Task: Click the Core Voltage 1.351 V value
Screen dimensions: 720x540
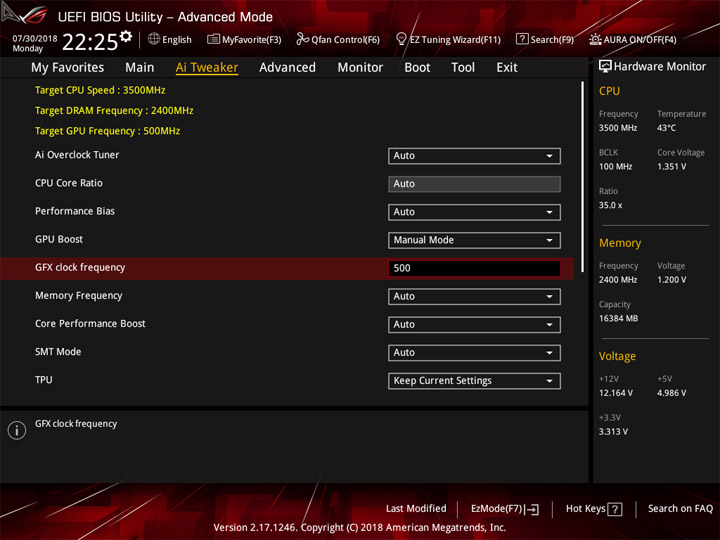Action: coord(671,167)
